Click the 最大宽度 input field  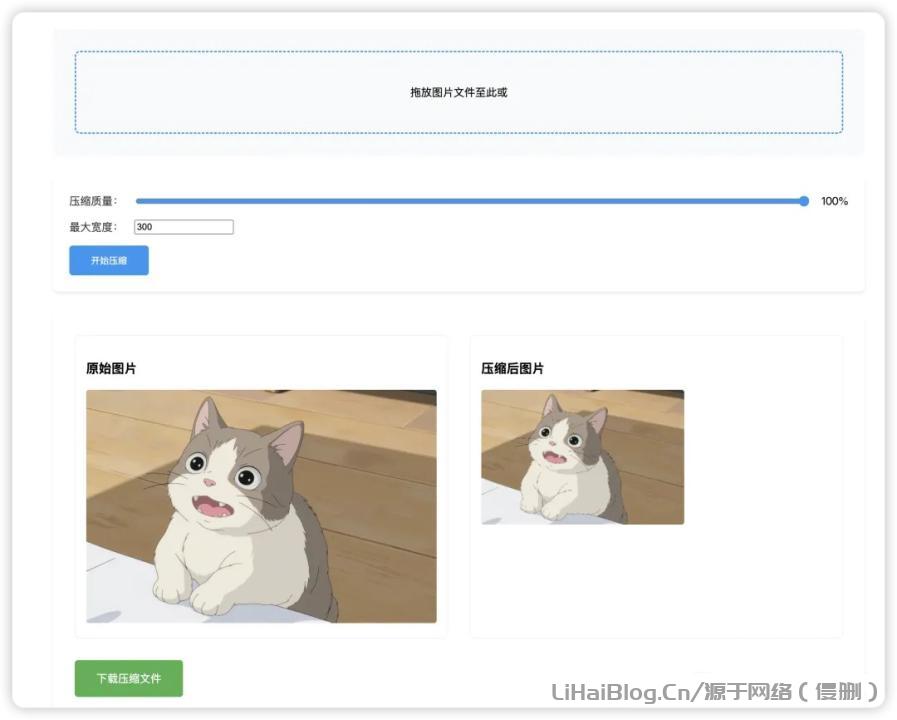click(x=184, y=227)
